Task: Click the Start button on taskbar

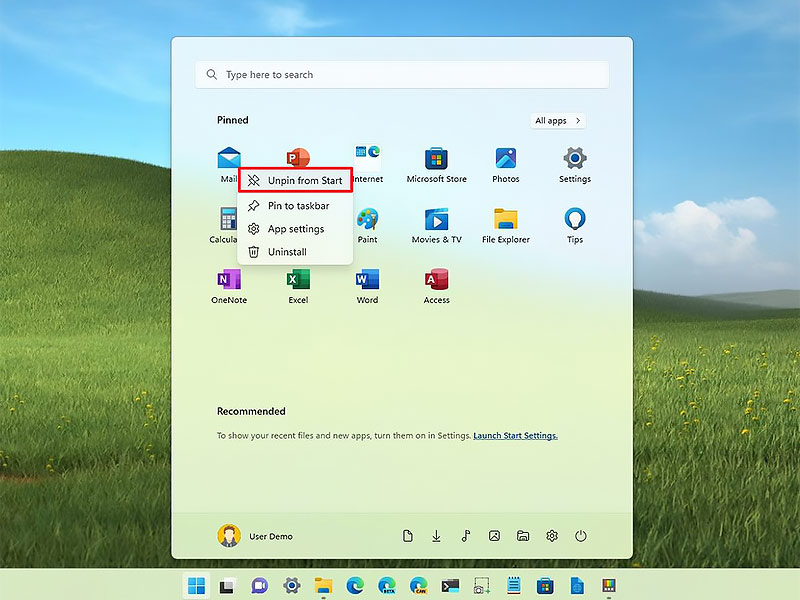Action: (x=196, y=585)
